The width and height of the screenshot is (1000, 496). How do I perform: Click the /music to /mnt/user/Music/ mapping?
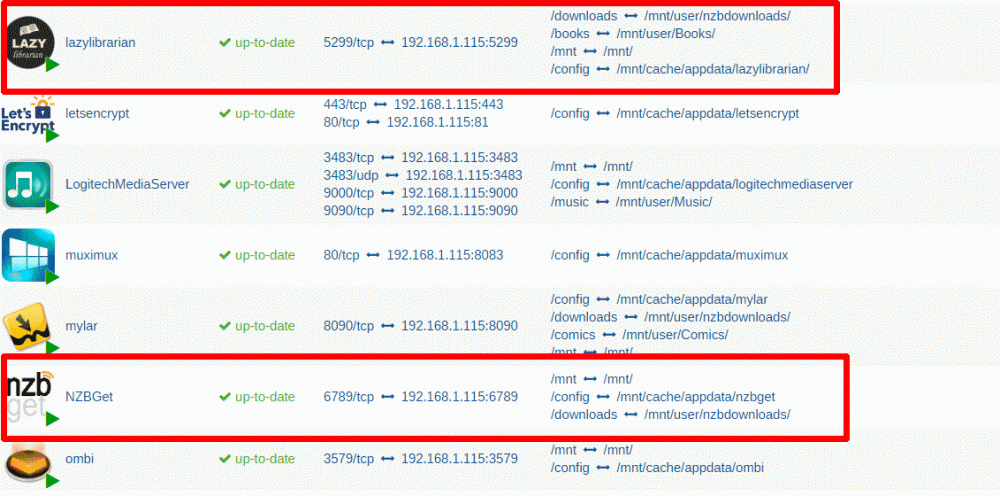point(631,202)
